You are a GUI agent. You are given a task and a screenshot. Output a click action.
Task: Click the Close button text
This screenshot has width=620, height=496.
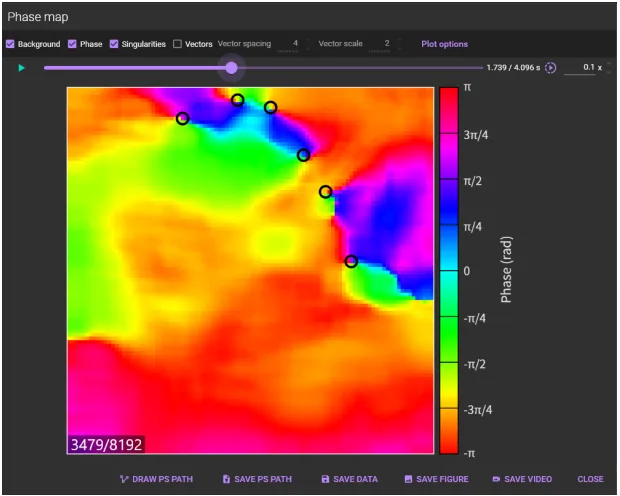click(590, 479)
